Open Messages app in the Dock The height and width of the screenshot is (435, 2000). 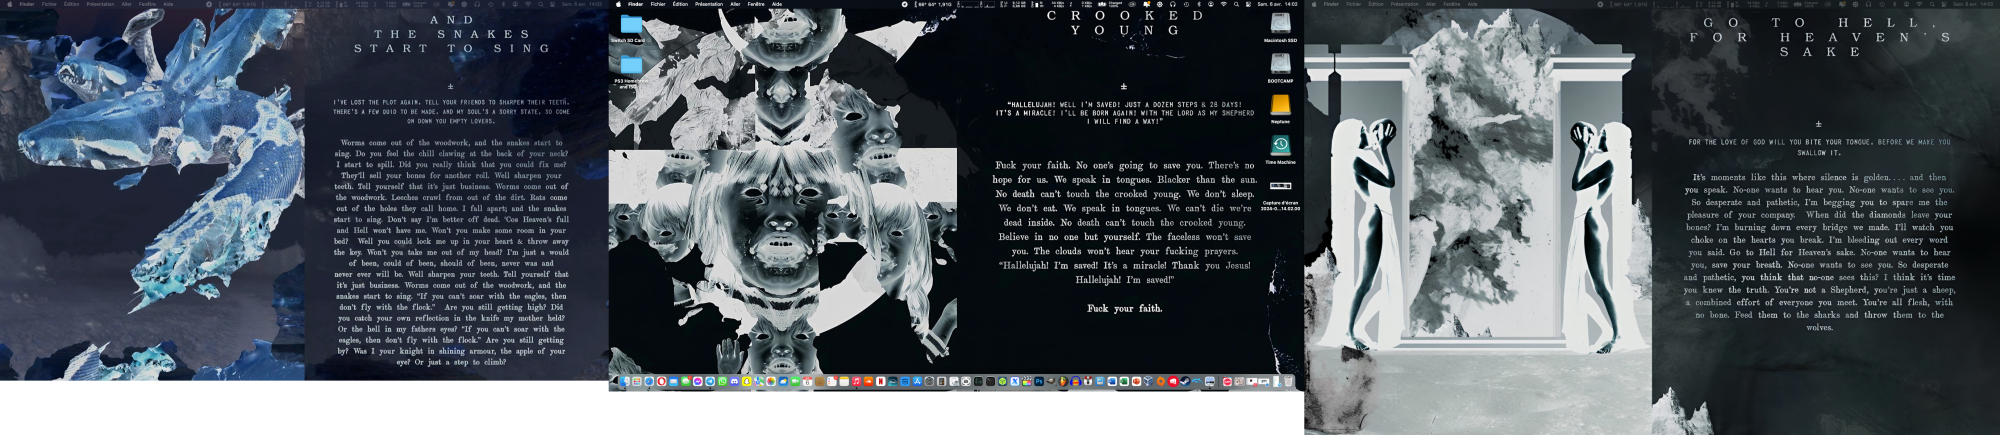(x=686, y=381)
